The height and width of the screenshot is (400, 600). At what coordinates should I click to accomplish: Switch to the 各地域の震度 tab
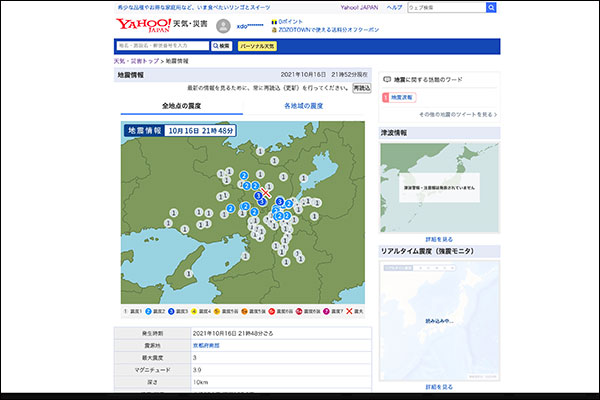coord(303,105)
